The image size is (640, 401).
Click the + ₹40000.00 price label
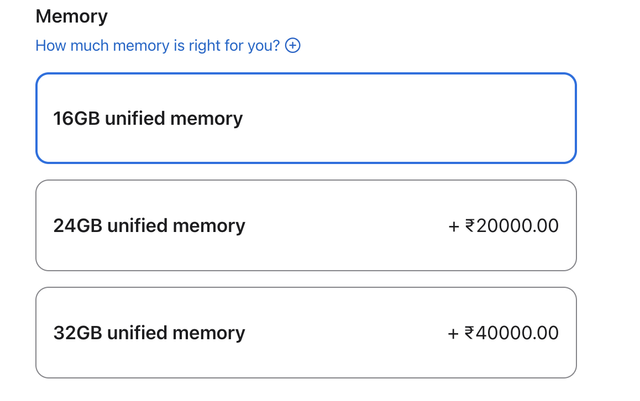[503, 332]
